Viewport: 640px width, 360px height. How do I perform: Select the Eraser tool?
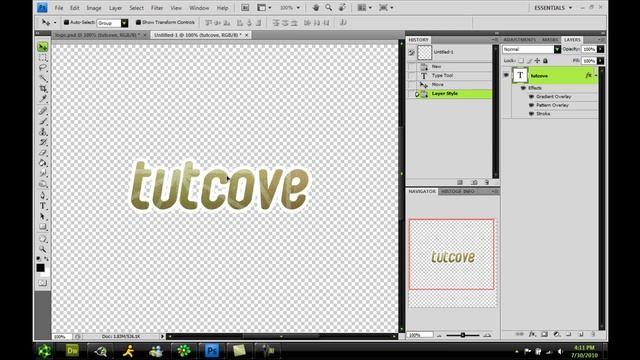pos(42,152)
